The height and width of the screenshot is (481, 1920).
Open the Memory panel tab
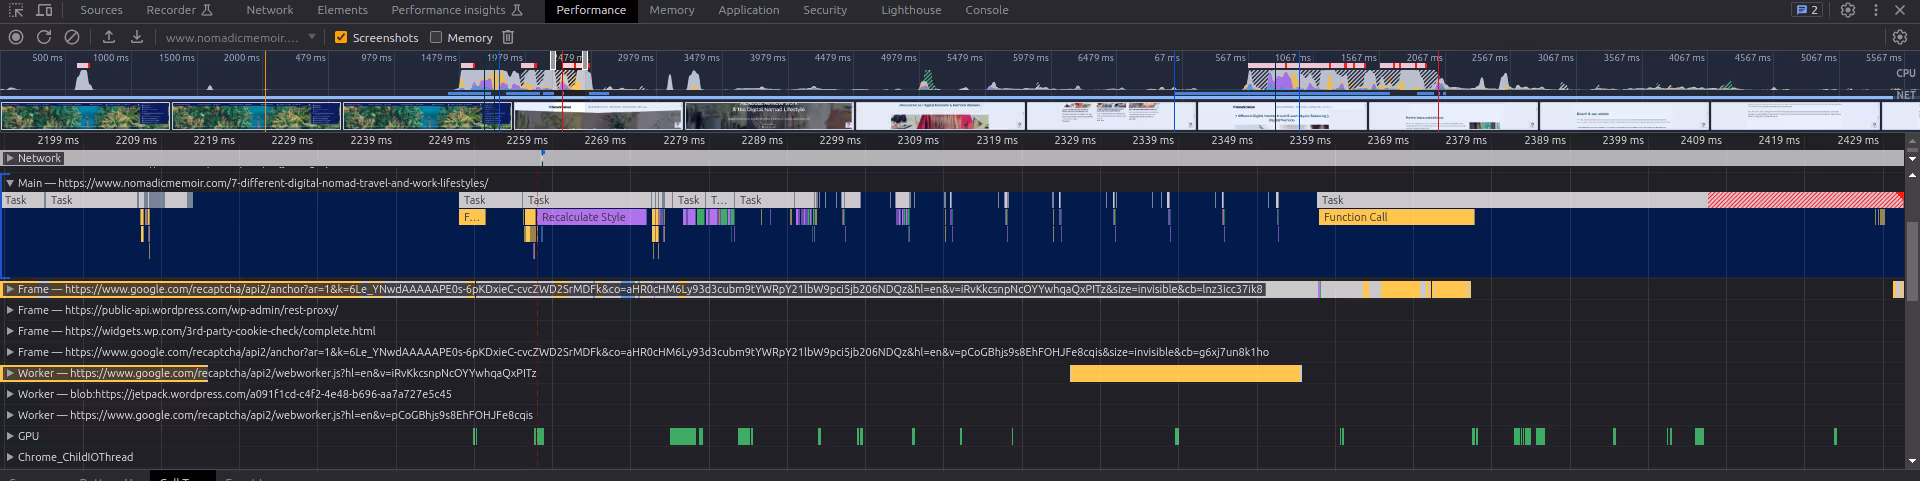(672, 10)
